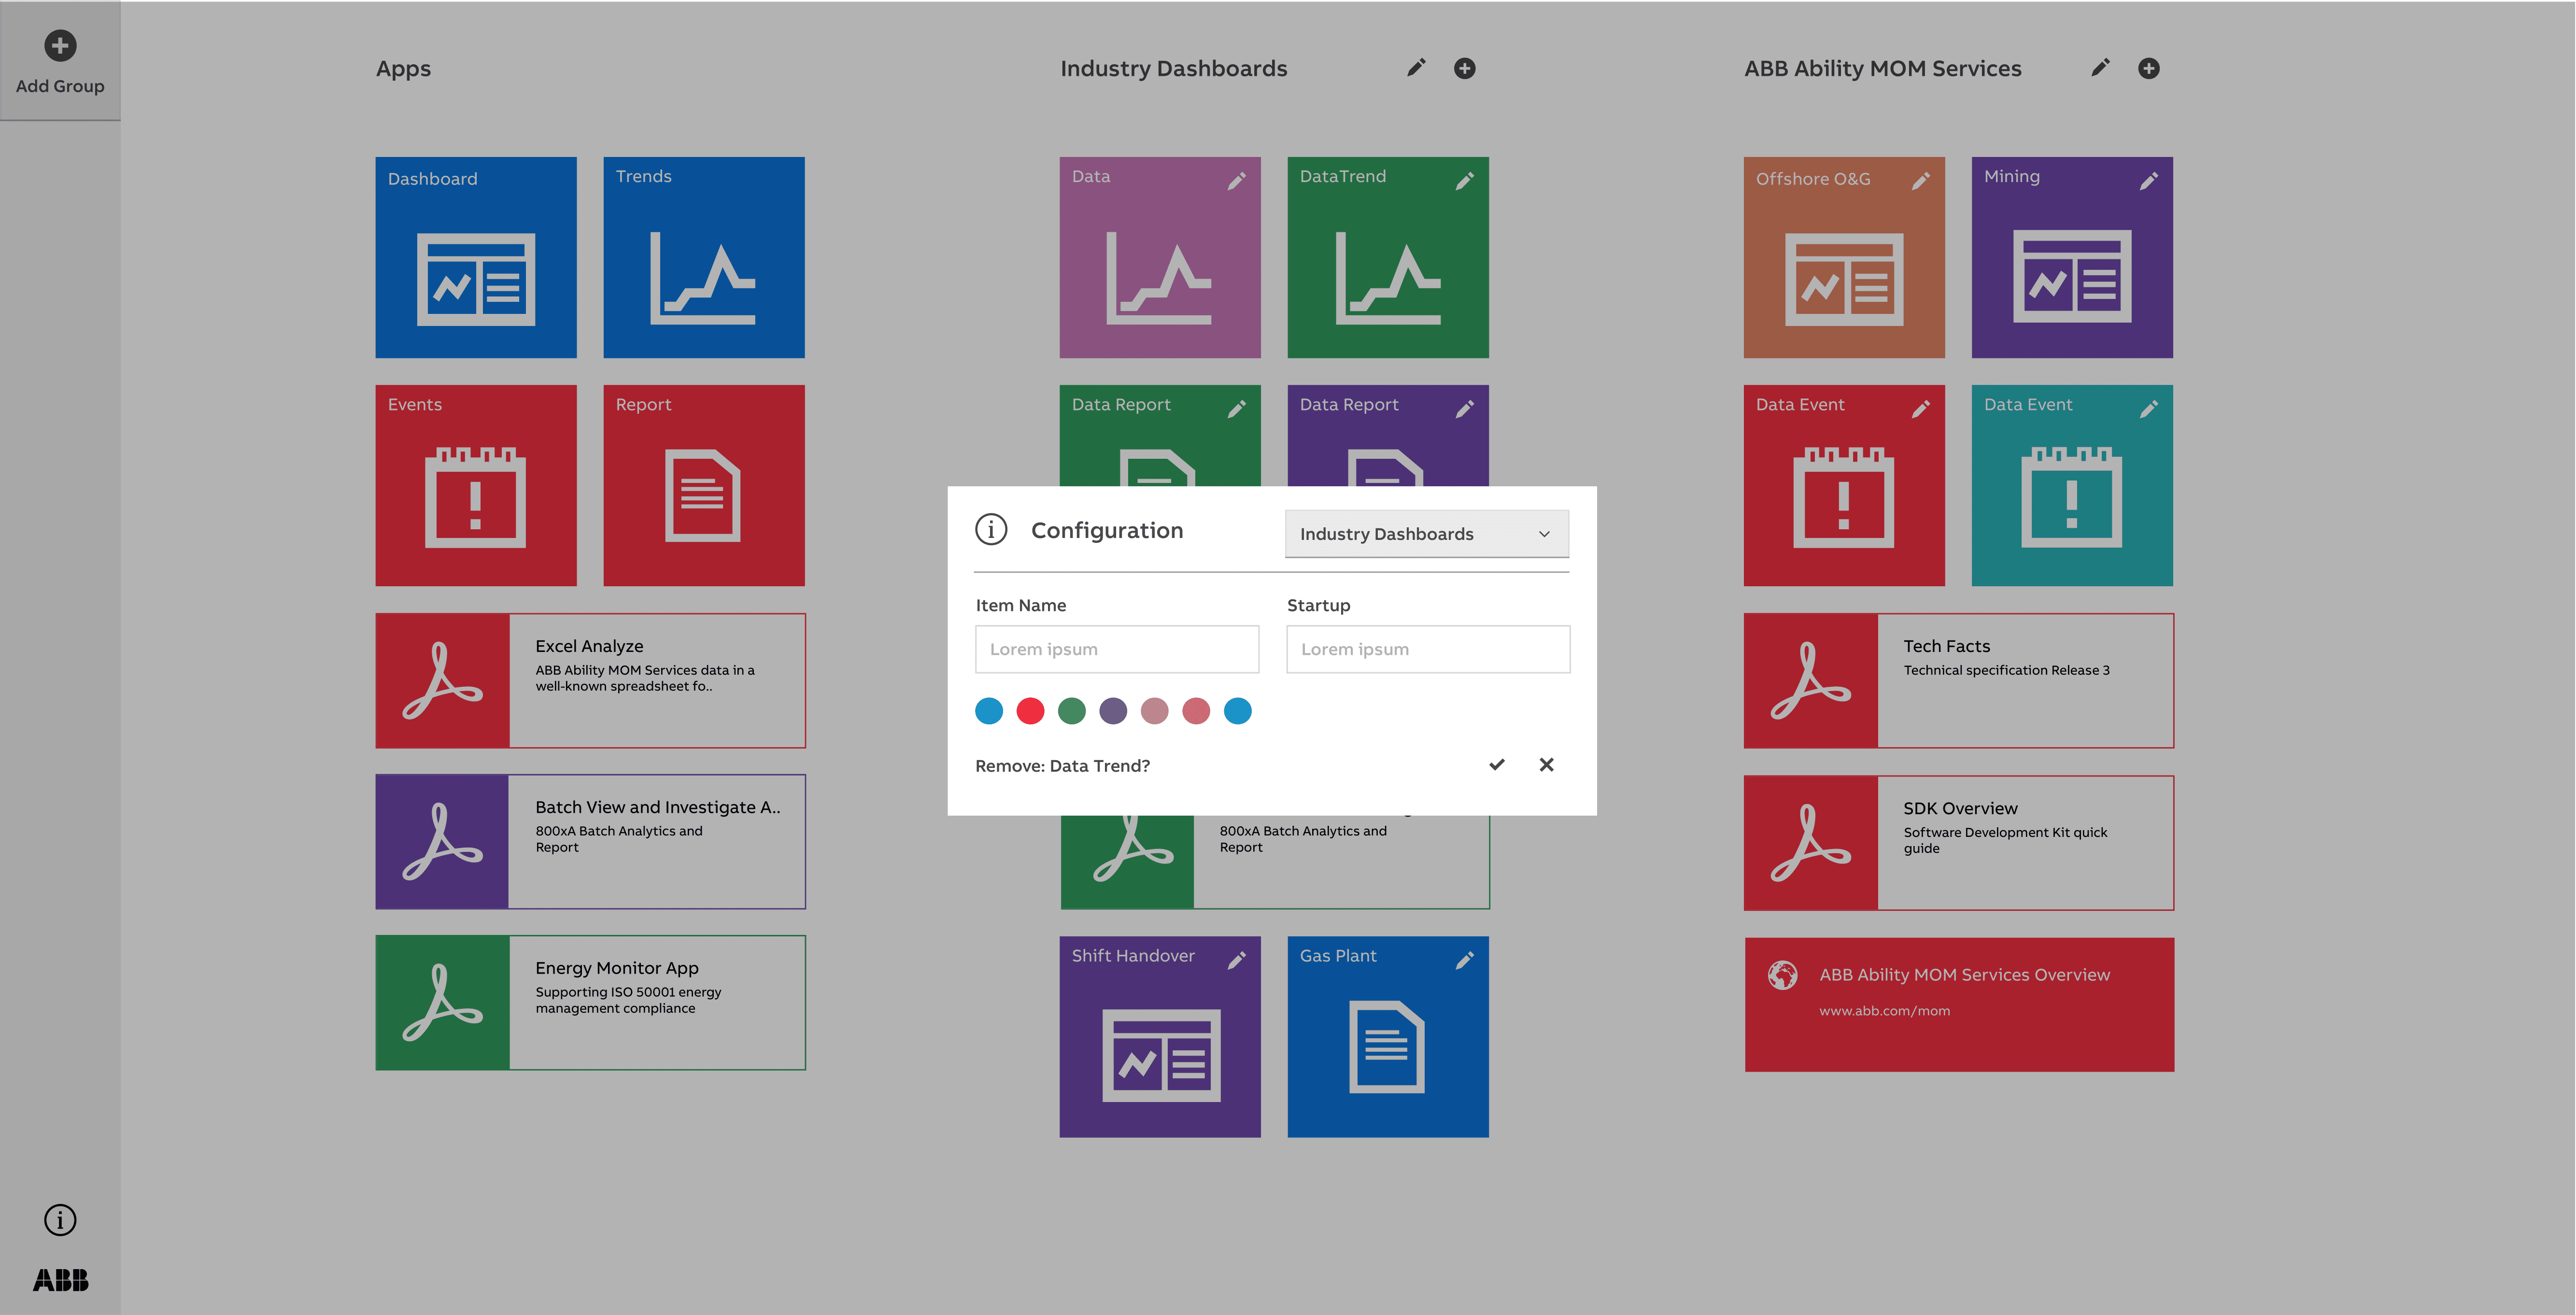This screenshot has width=2576, height=1315.
Task: Edit the Mining tile via pencil icon
Action: [x=2149, y=181]
